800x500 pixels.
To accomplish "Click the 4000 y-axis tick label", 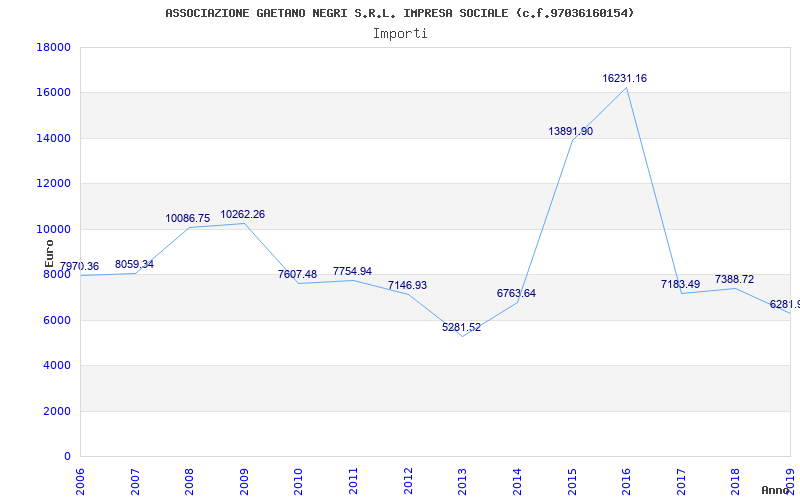I will 57,366.
